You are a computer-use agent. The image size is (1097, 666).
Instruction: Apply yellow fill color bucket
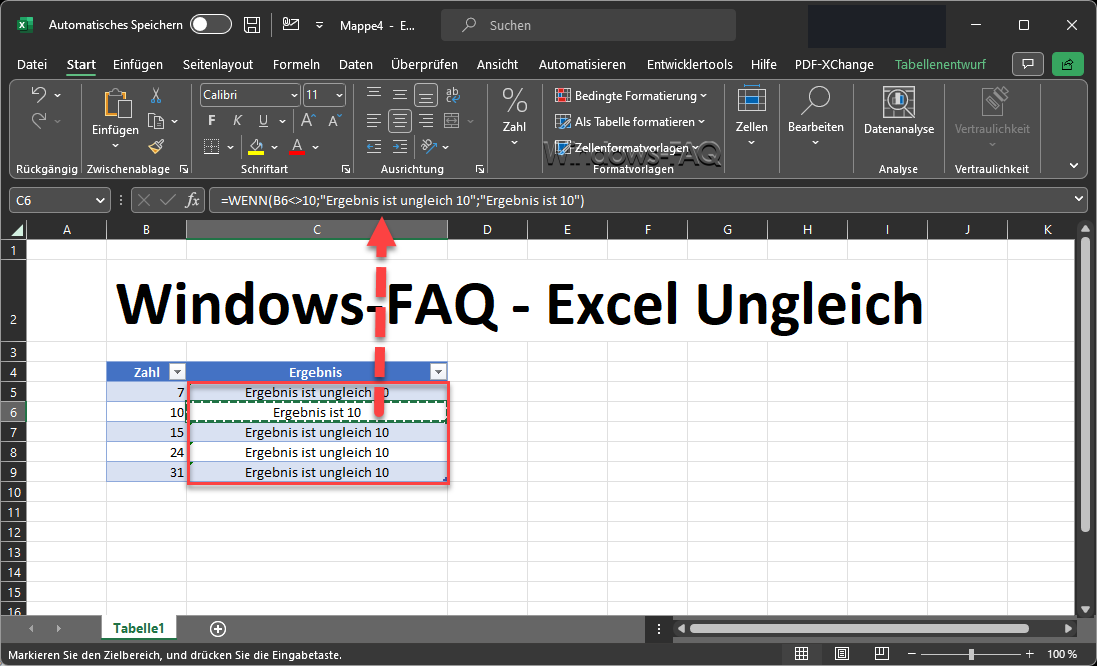point(255,147)
